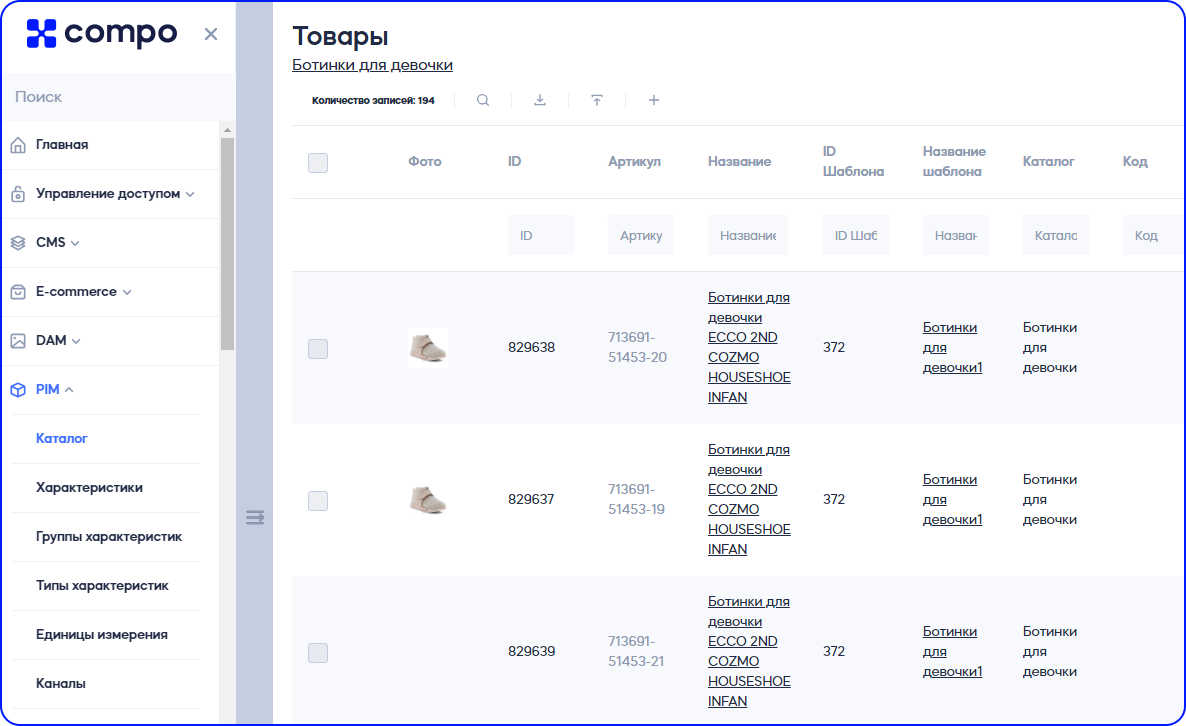Expand the Управление доступом menu chevron
The image size is (1186, 726).
[x=190, y=194]
